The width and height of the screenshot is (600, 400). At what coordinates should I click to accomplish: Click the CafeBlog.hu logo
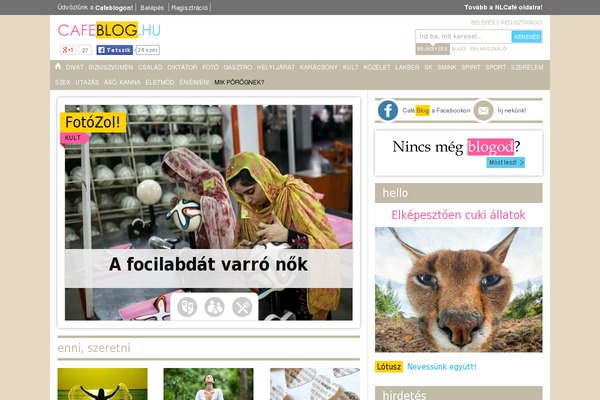click(x=109, y=30)
